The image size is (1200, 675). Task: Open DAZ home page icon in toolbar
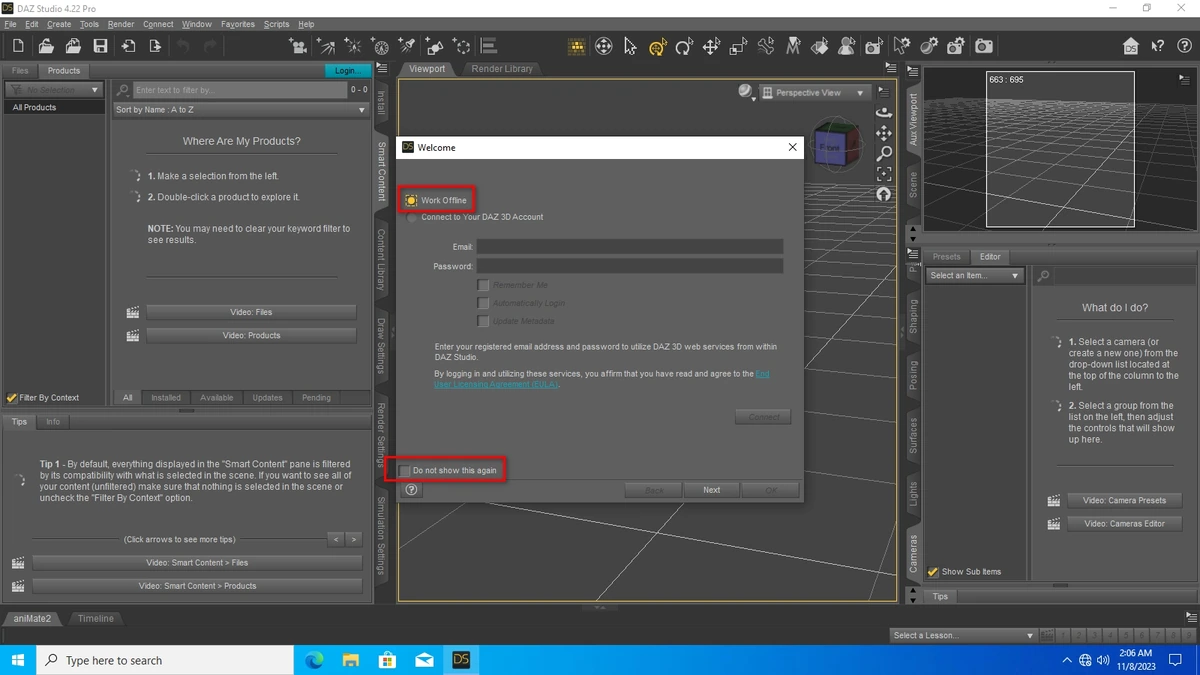1131,46
